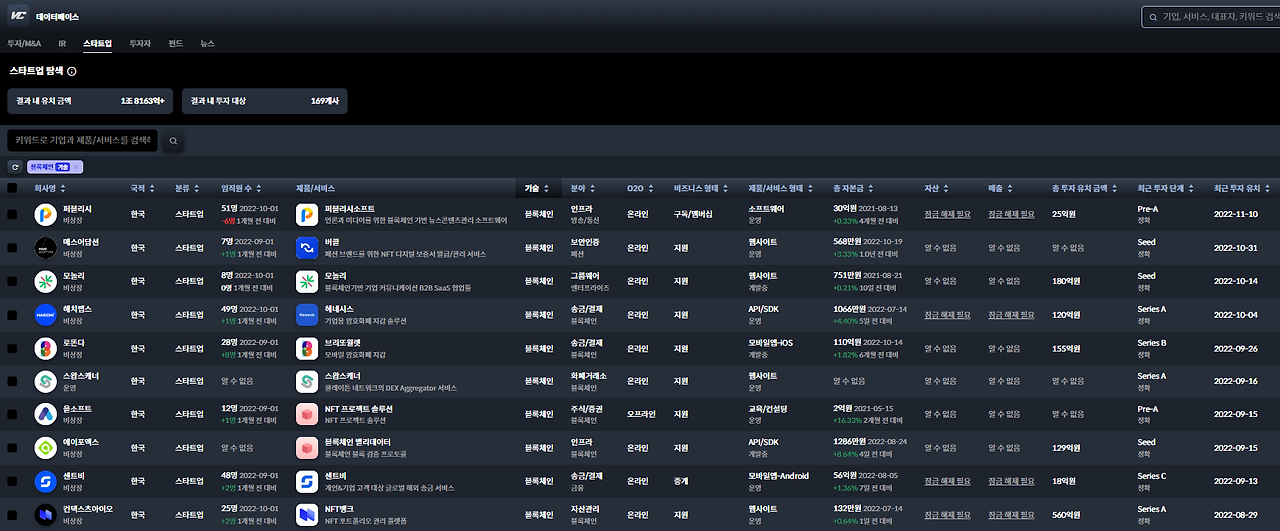Click 잠금 해제 필요 in 퍼블리시 자산 cell
The height and width of the screenshot is (531, 1280).
coord(947,214)
